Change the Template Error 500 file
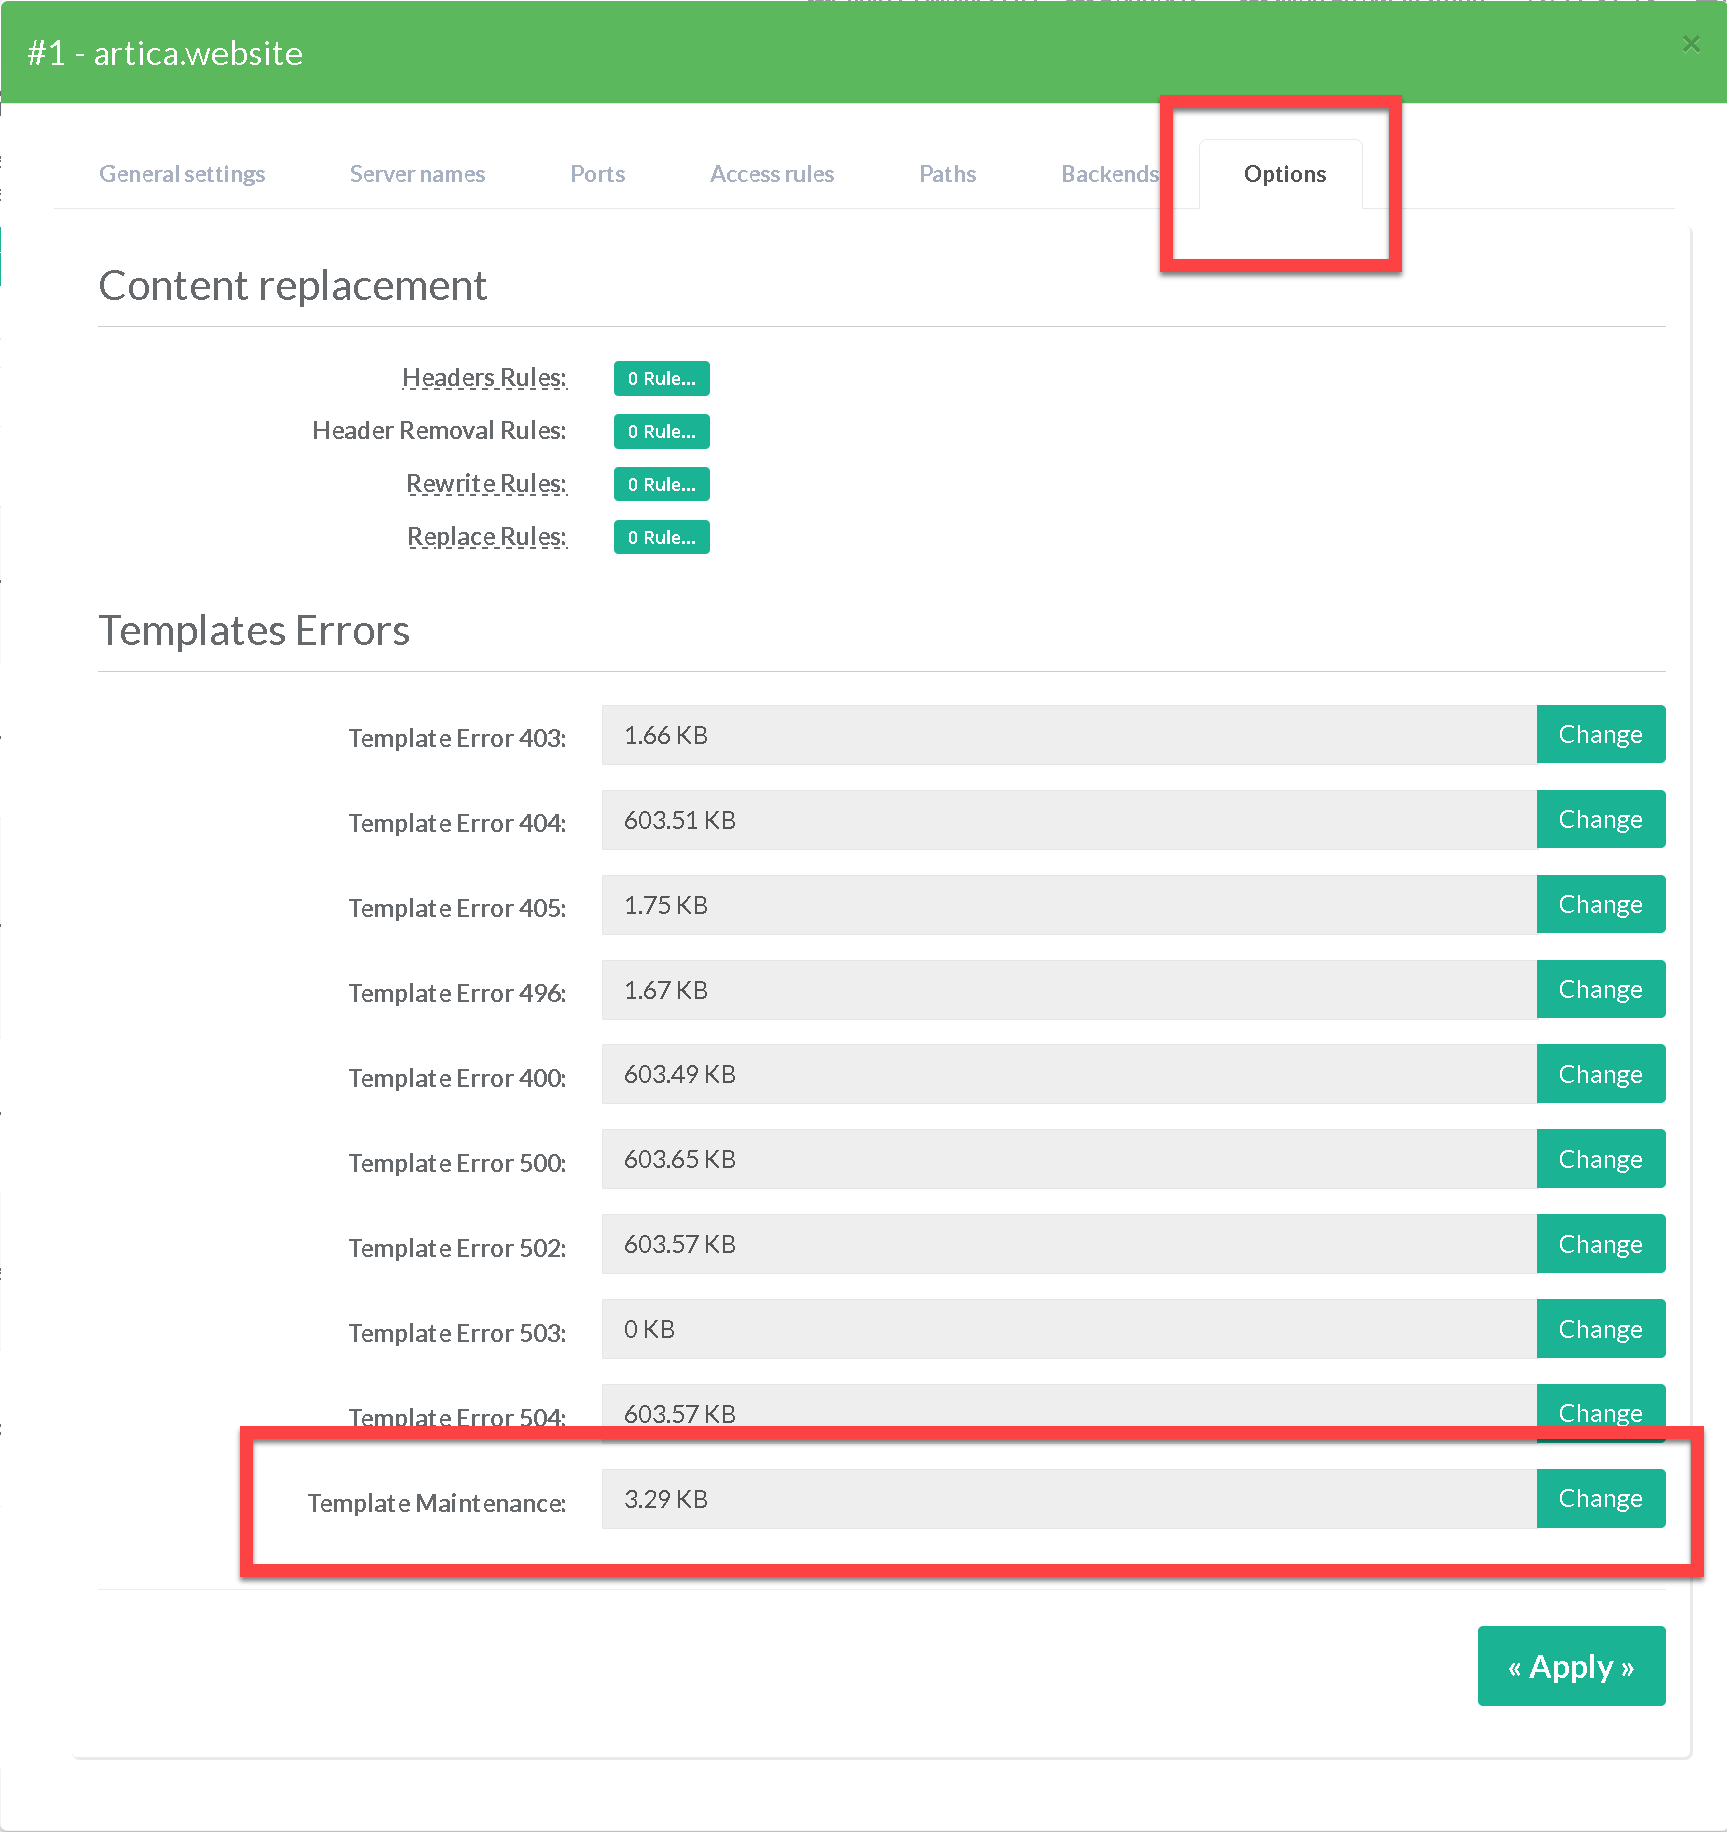The width and height of the screenshot is (1727, 1832). point(1600,1160)
